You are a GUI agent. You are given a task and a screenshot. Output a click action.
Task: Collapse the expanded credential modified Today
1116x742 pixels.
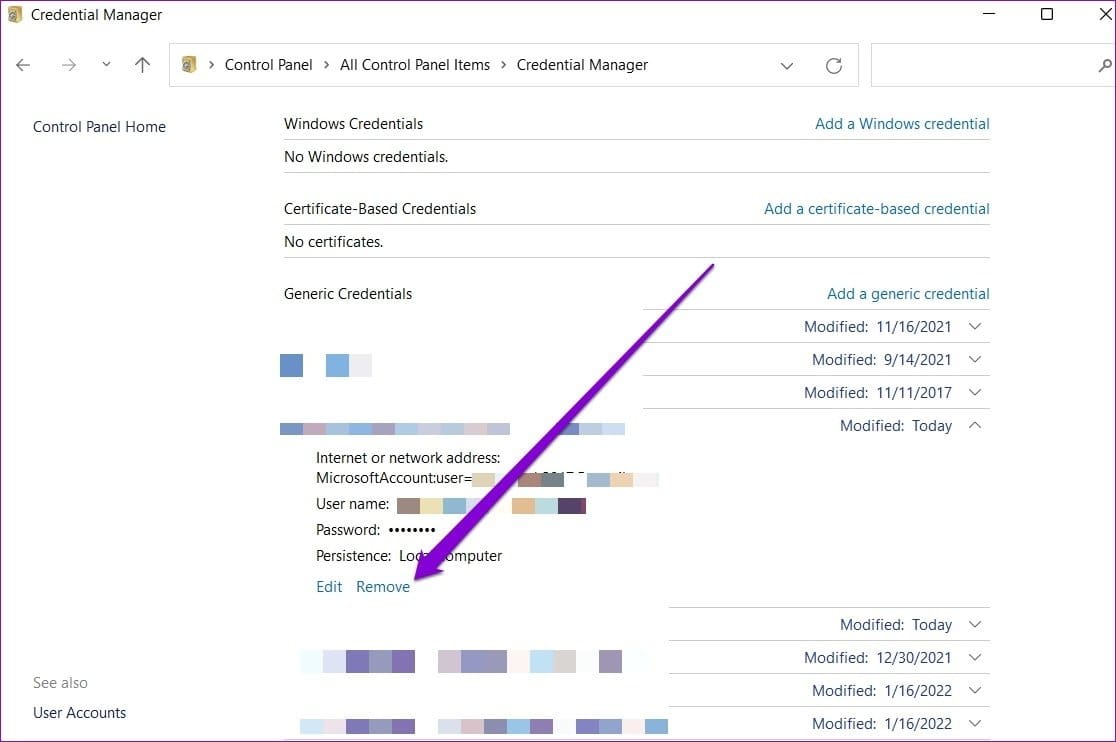click(x=975, y=425)
